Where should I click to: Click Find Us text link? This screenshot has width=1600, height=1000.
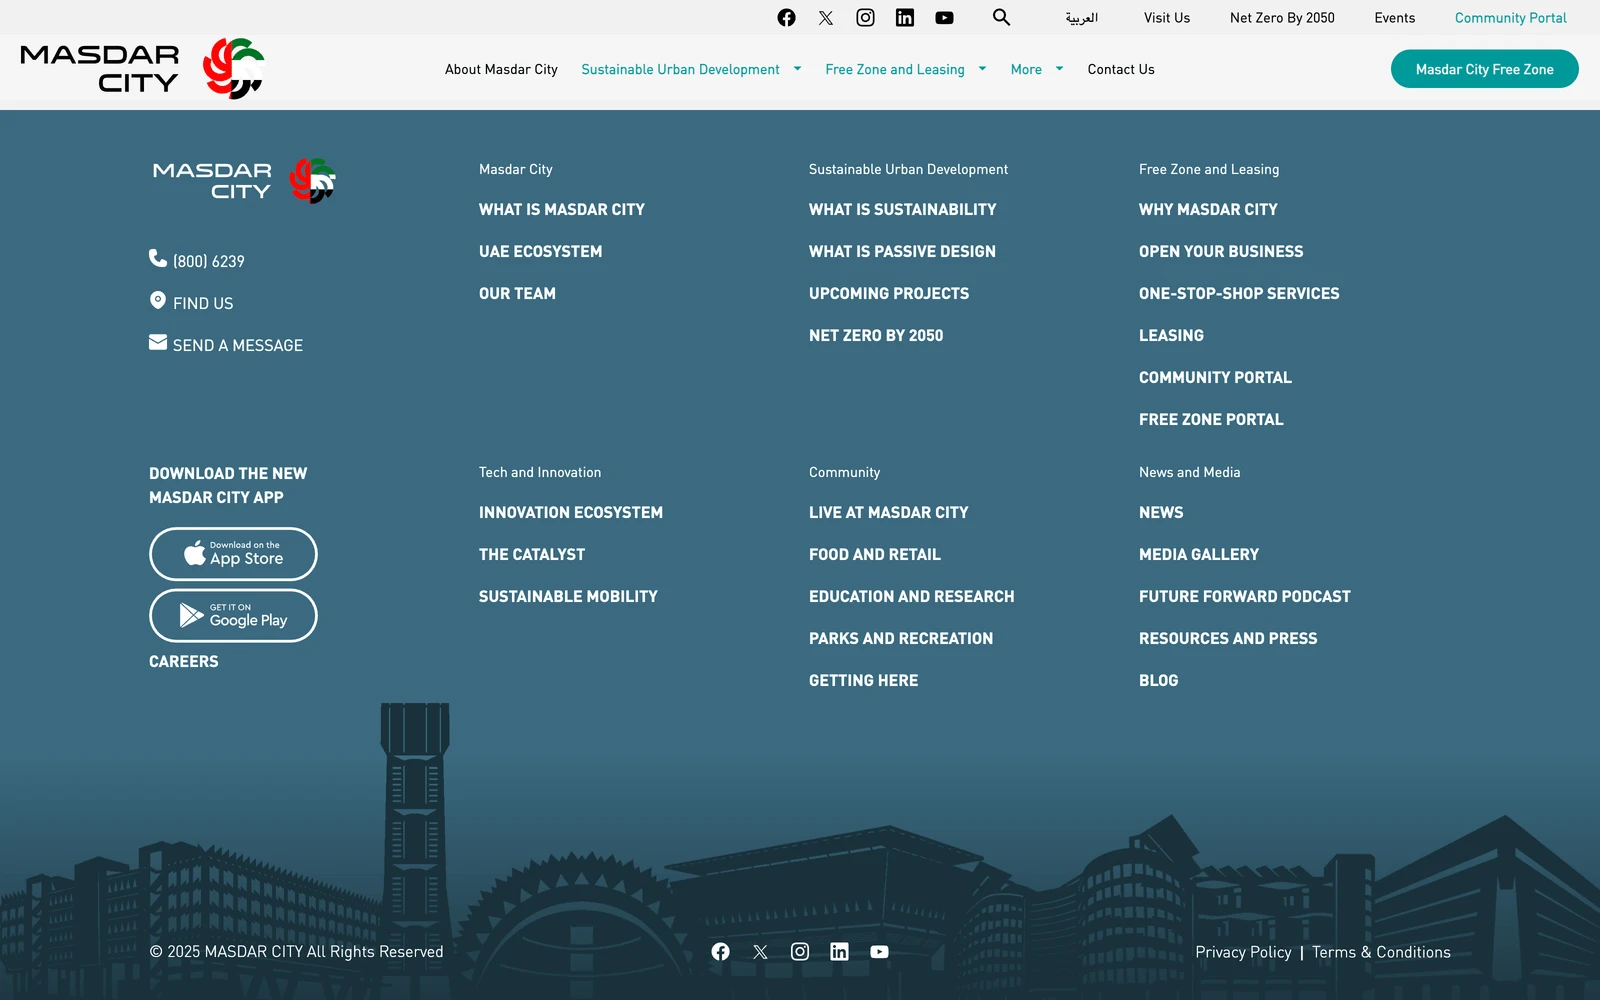click(x=203, y=303)
